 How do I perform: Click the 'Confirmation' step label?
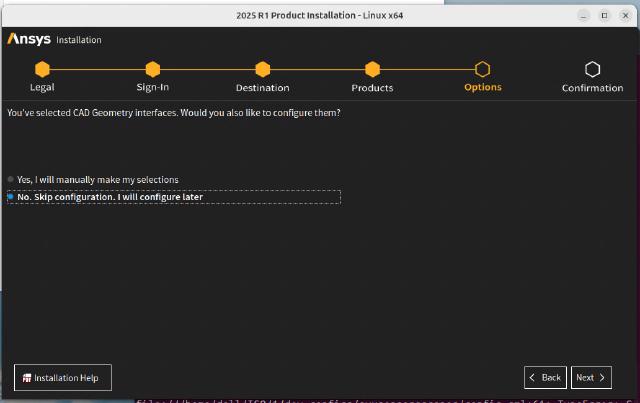[592, 88]
